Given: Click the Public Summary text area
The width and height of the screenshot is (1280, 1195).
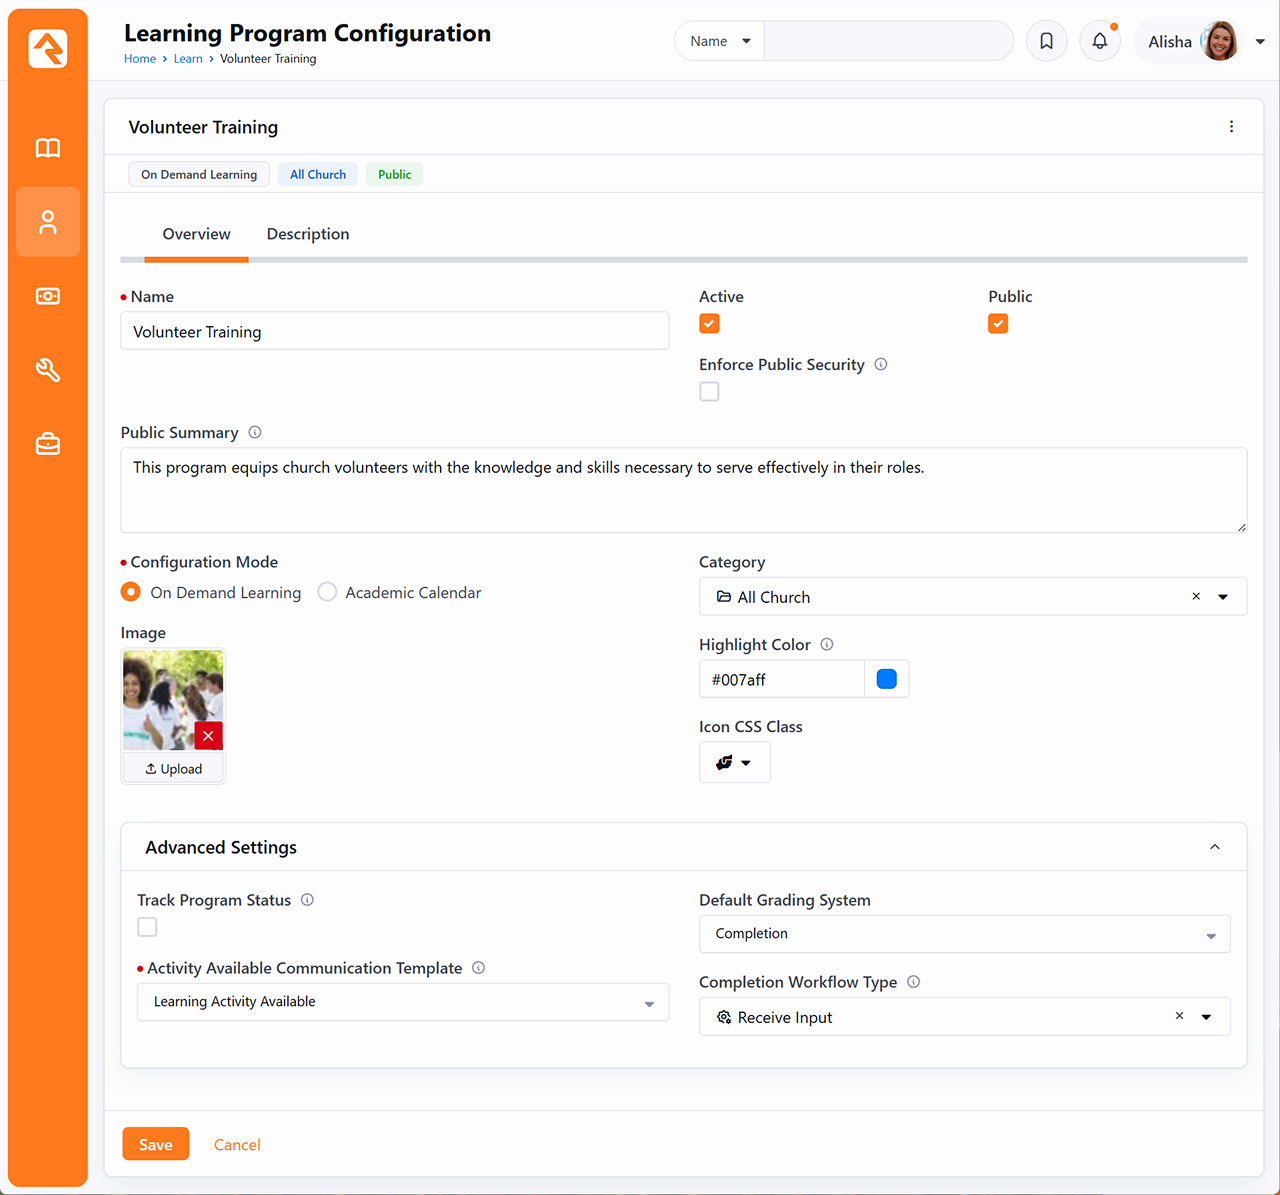Looking at the screenshot, I should click(x=683, y=490).
